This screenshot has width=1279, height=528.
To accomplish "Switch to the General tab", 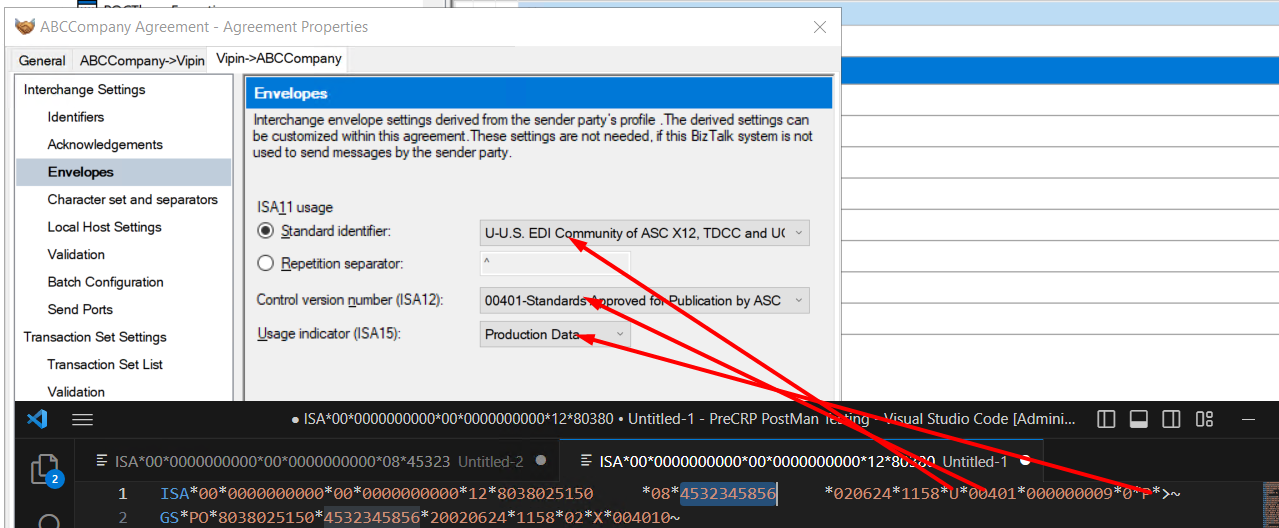I will [42, 61].
